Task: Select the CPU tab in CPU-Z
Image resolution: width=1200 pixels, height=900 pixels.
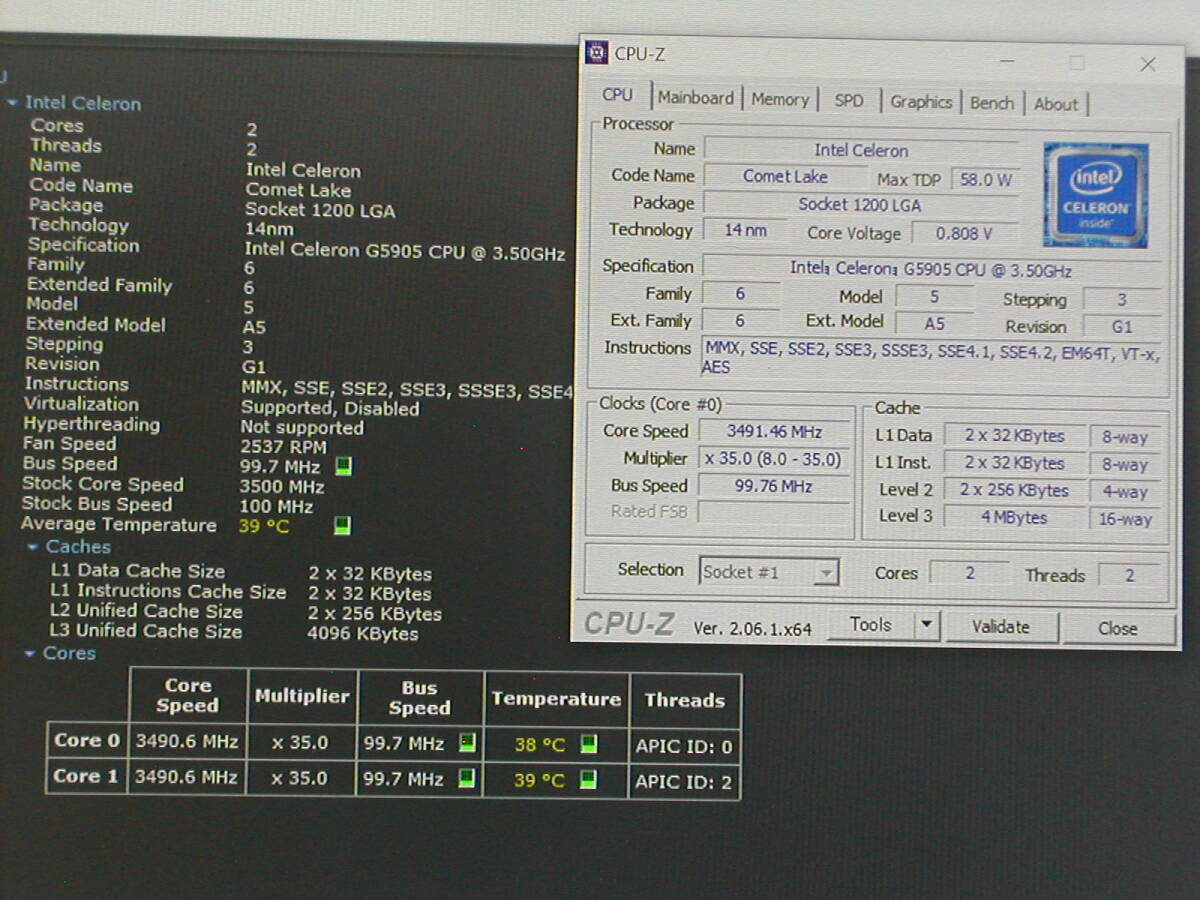Action: 618,95
